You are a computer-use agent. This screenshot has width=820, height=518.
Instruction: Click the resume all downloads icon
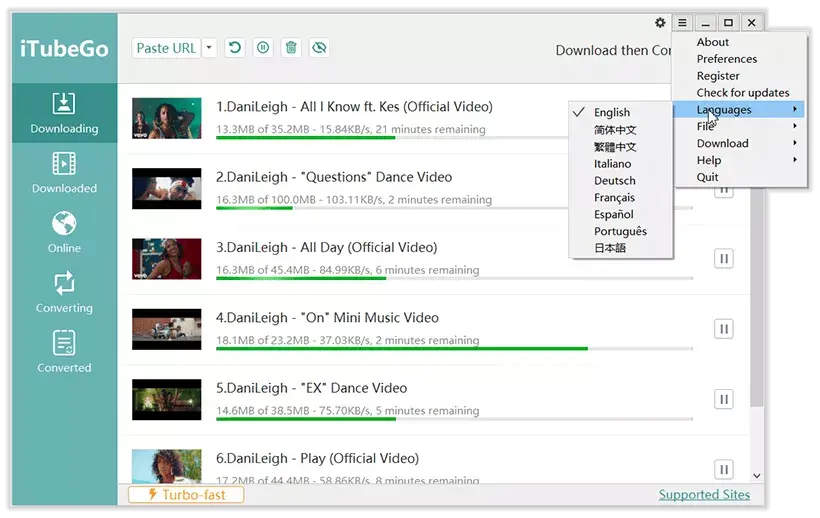(x=235, y=48)
